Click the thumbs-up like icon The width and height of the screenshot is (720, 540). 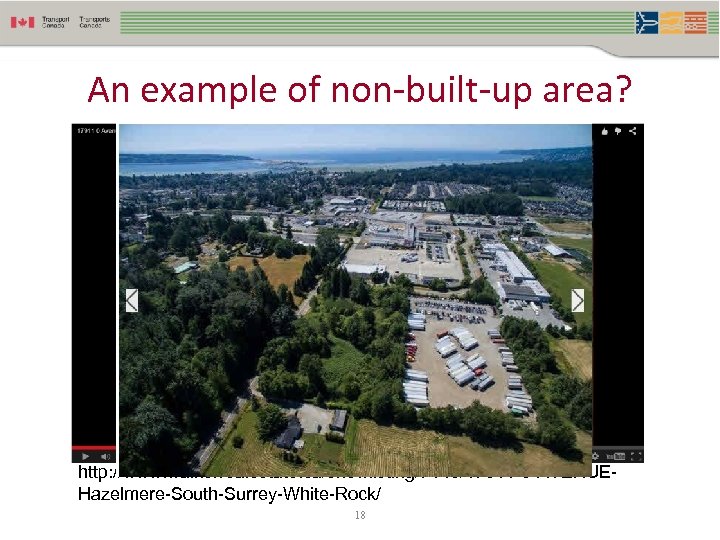click(x=605, y=131)
